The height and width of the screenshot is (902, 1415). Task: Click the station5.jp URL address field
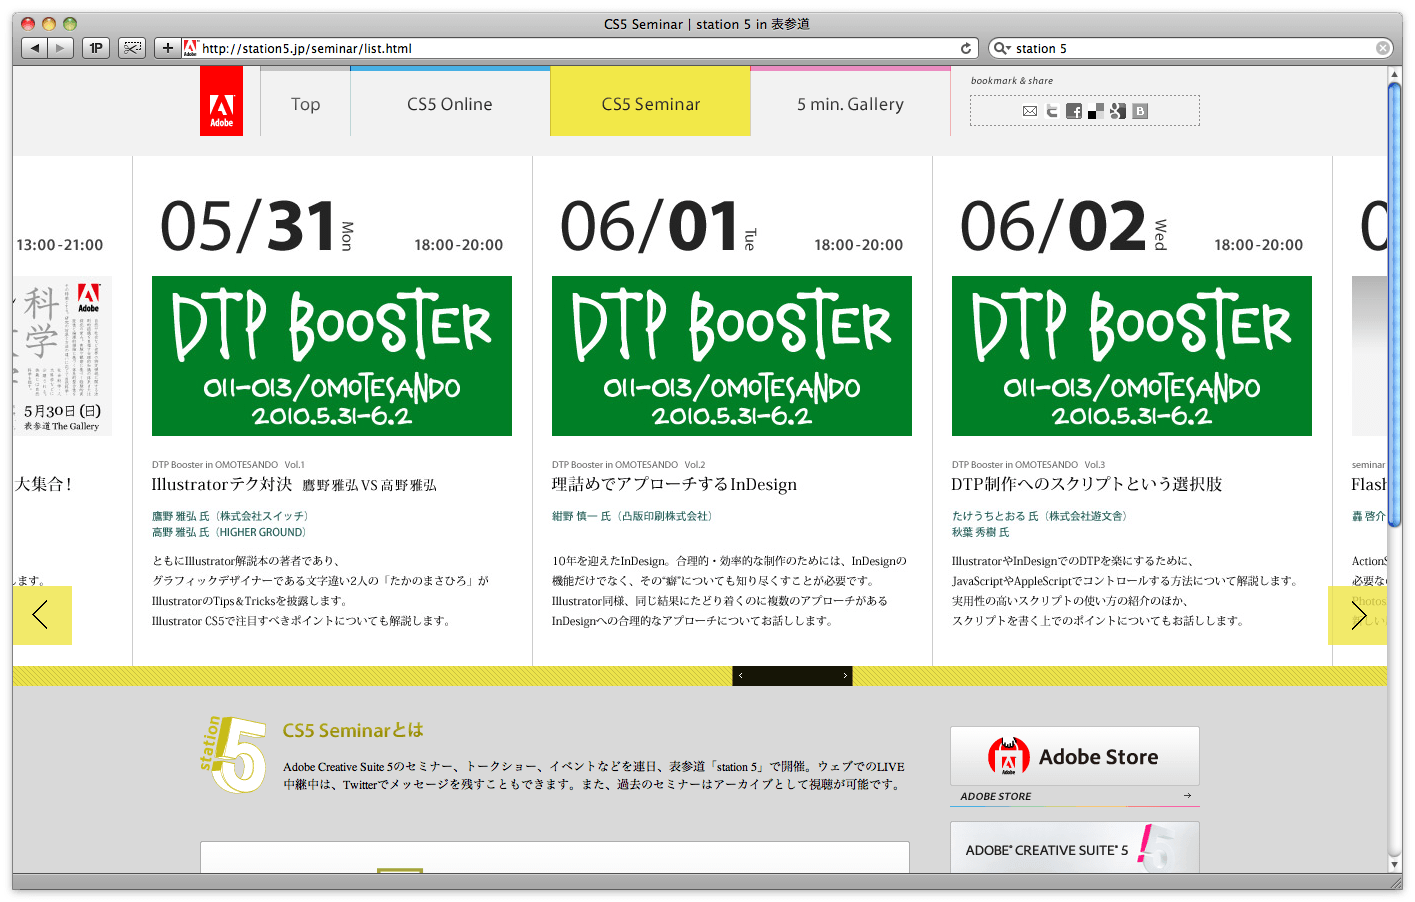(x=580, y=48)
